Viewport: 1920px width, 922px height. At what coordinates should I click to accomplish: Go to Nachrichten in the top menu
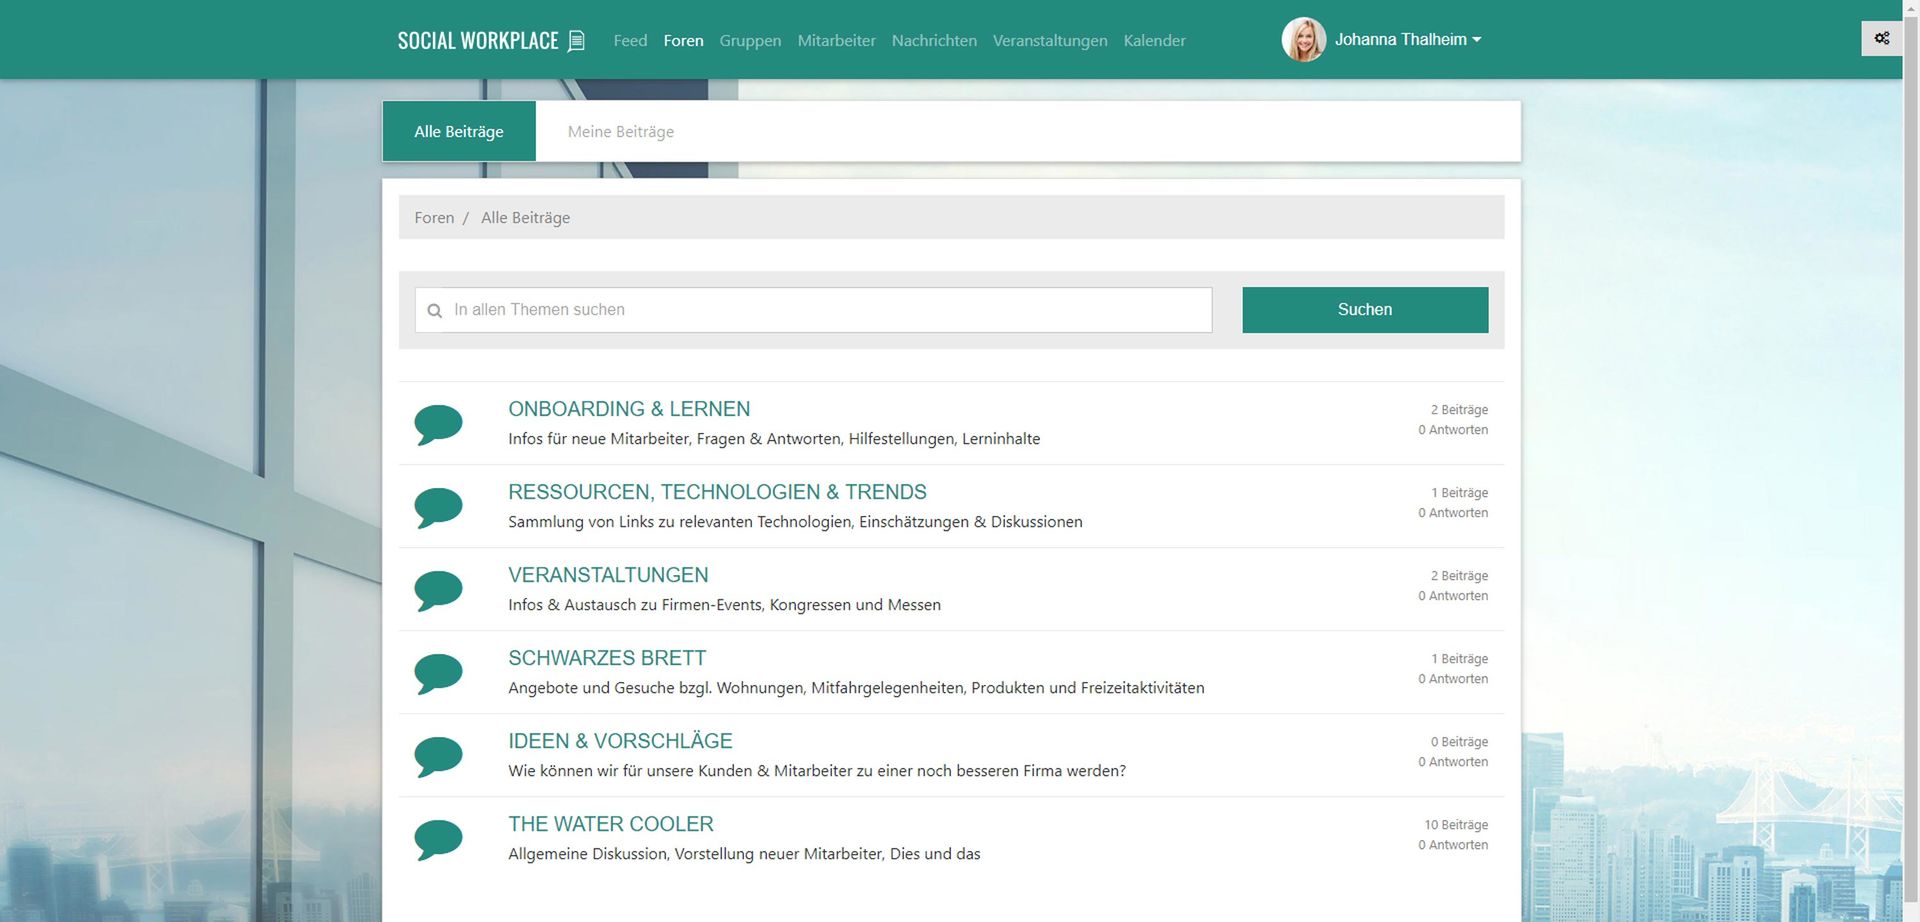(934, 41)
